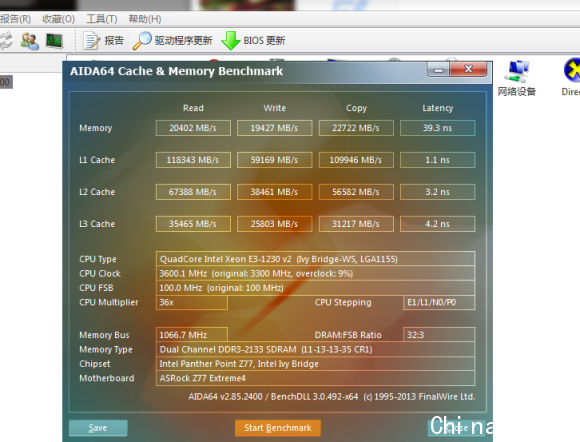This screenshot has height=442, width=580.
Task: Click the AIDA64 Cache & Memory Benchmark title
Action: point(176,71)
